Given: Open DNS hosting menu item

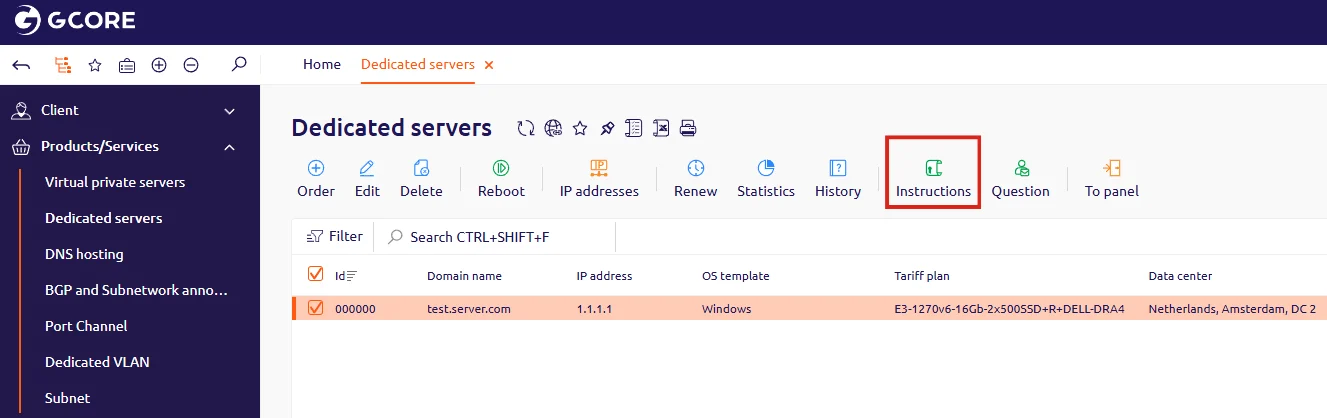Looking at the screenshot, I should tap(84, 254).
